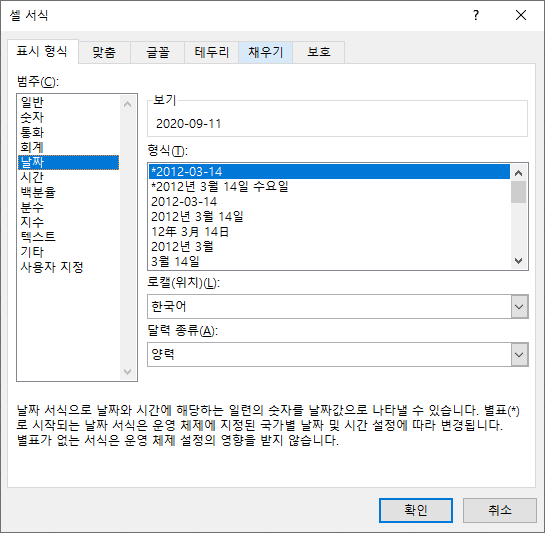
Task: Close the 셀 서식 dialog
Action: coord(521,15)
